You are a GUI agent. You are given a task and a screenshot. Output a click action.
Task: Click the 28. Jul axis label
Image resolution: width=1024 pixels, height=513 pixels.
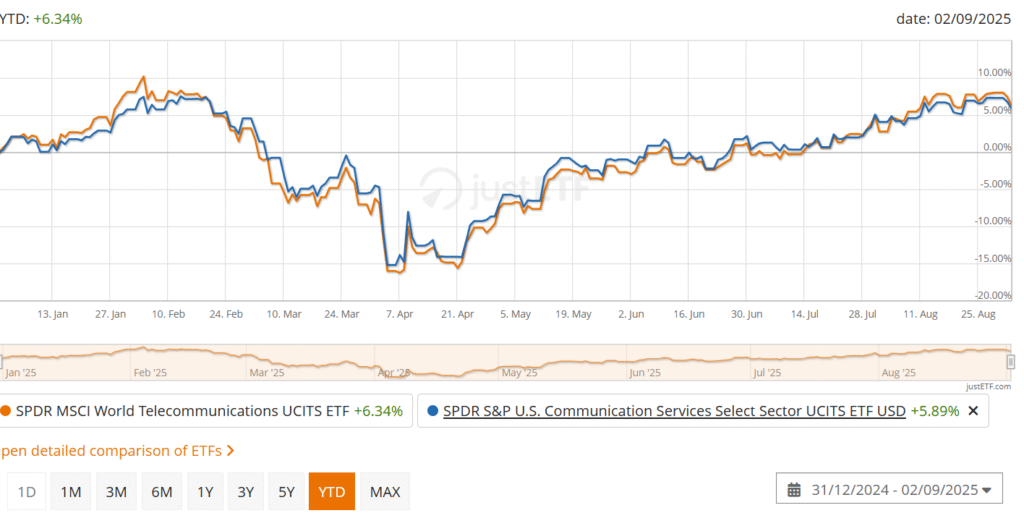tap(862, 314)
